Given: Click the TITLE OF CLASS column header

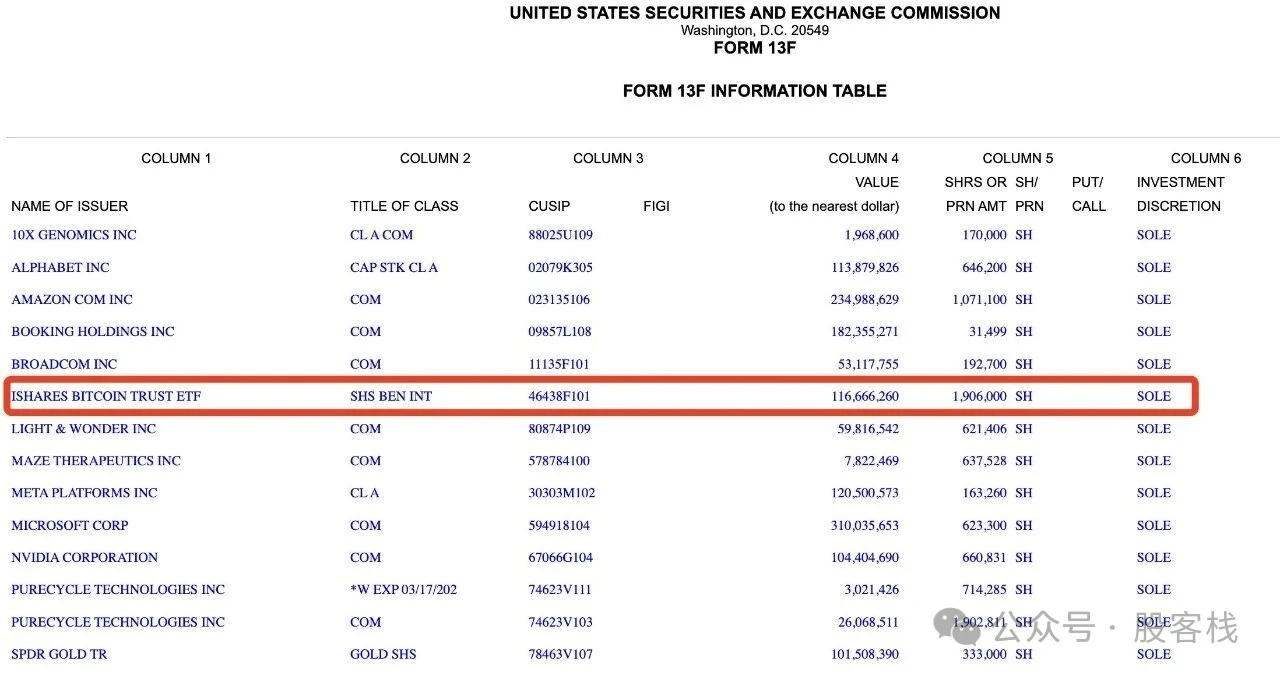Looking at the screenshot, I should (404, 206).
